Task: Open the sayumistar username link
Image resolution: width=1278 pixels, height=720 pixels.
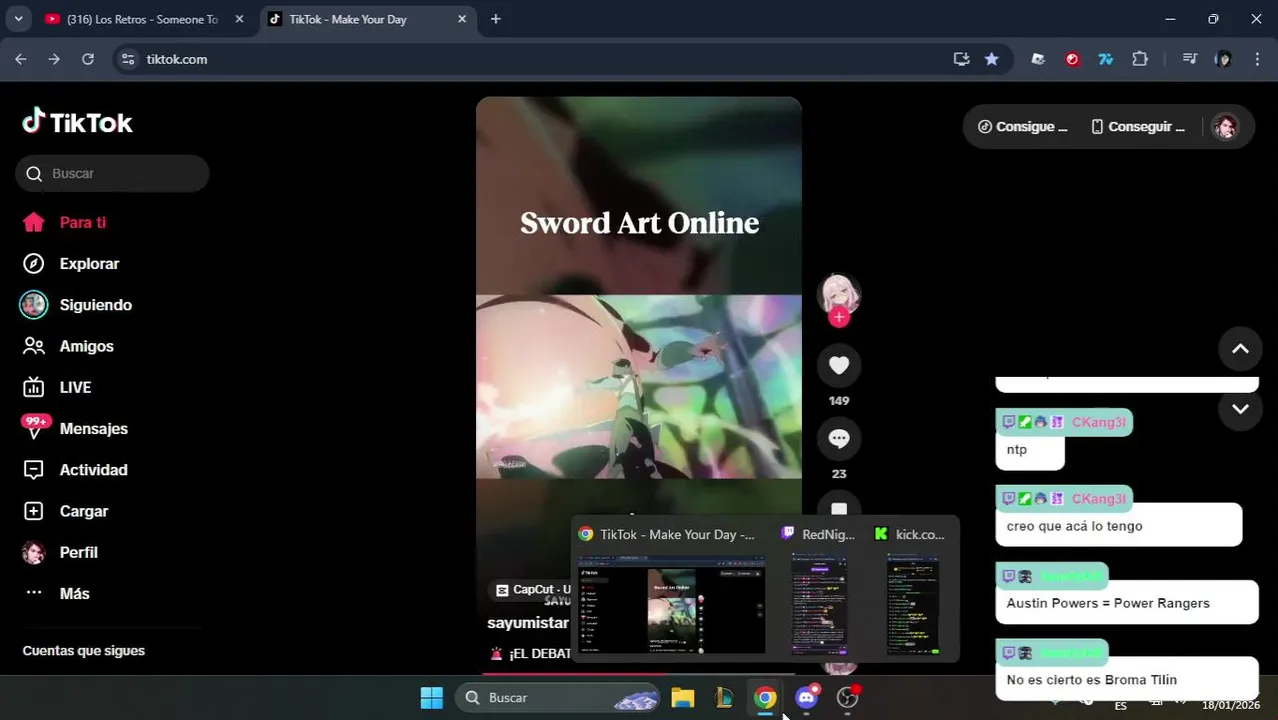Action: coord(528,622)
